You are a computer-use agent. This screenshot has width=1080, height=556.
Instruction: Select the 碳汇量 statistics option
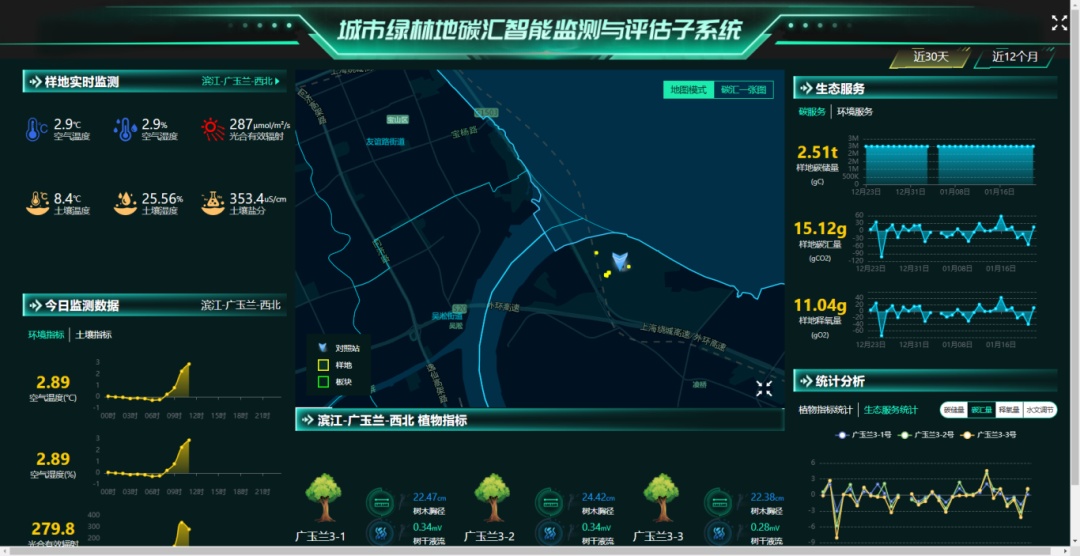(x=982, y=410)
